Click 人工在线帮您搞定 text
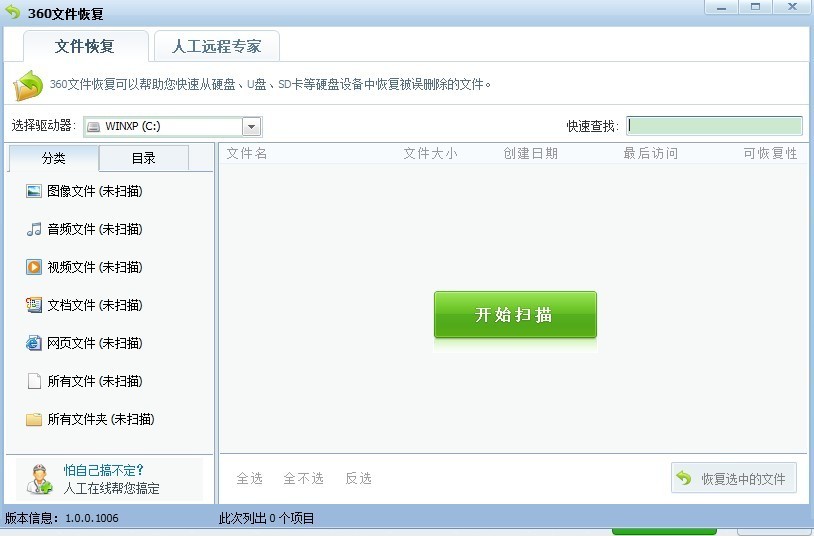The height and width of the screenshot is (536, 814). pos(111,488)
